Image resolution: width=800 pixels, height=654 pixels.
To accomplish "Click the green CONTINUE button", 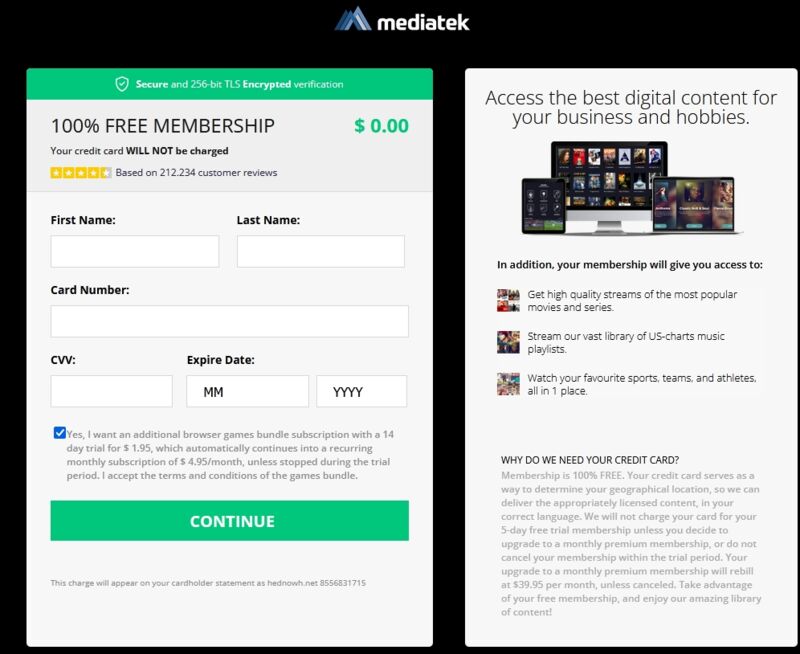I will pos(230,520).
